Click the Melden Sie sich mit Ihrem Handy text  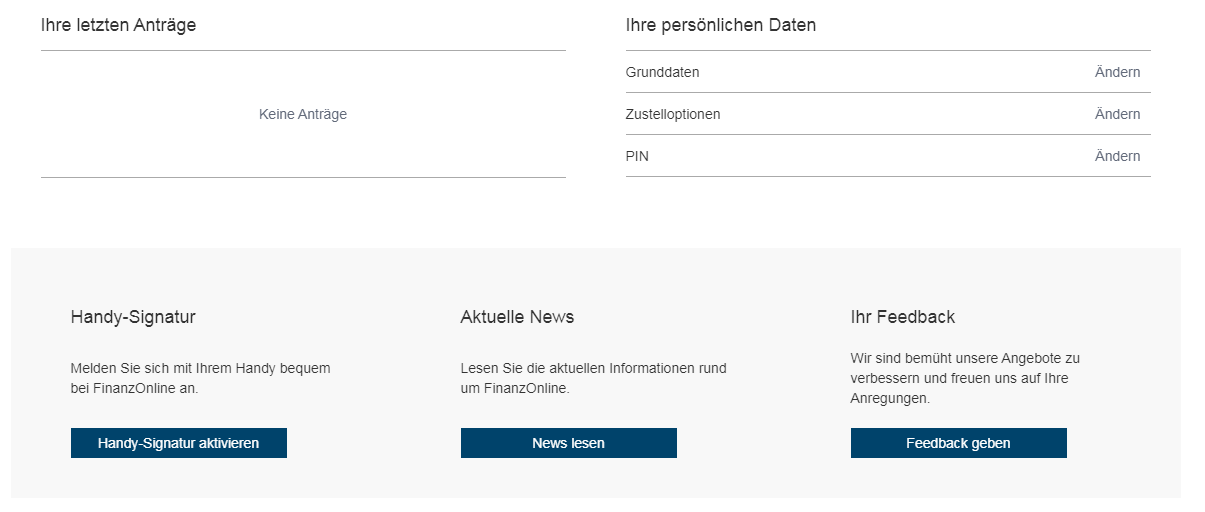tap(200, 378)
